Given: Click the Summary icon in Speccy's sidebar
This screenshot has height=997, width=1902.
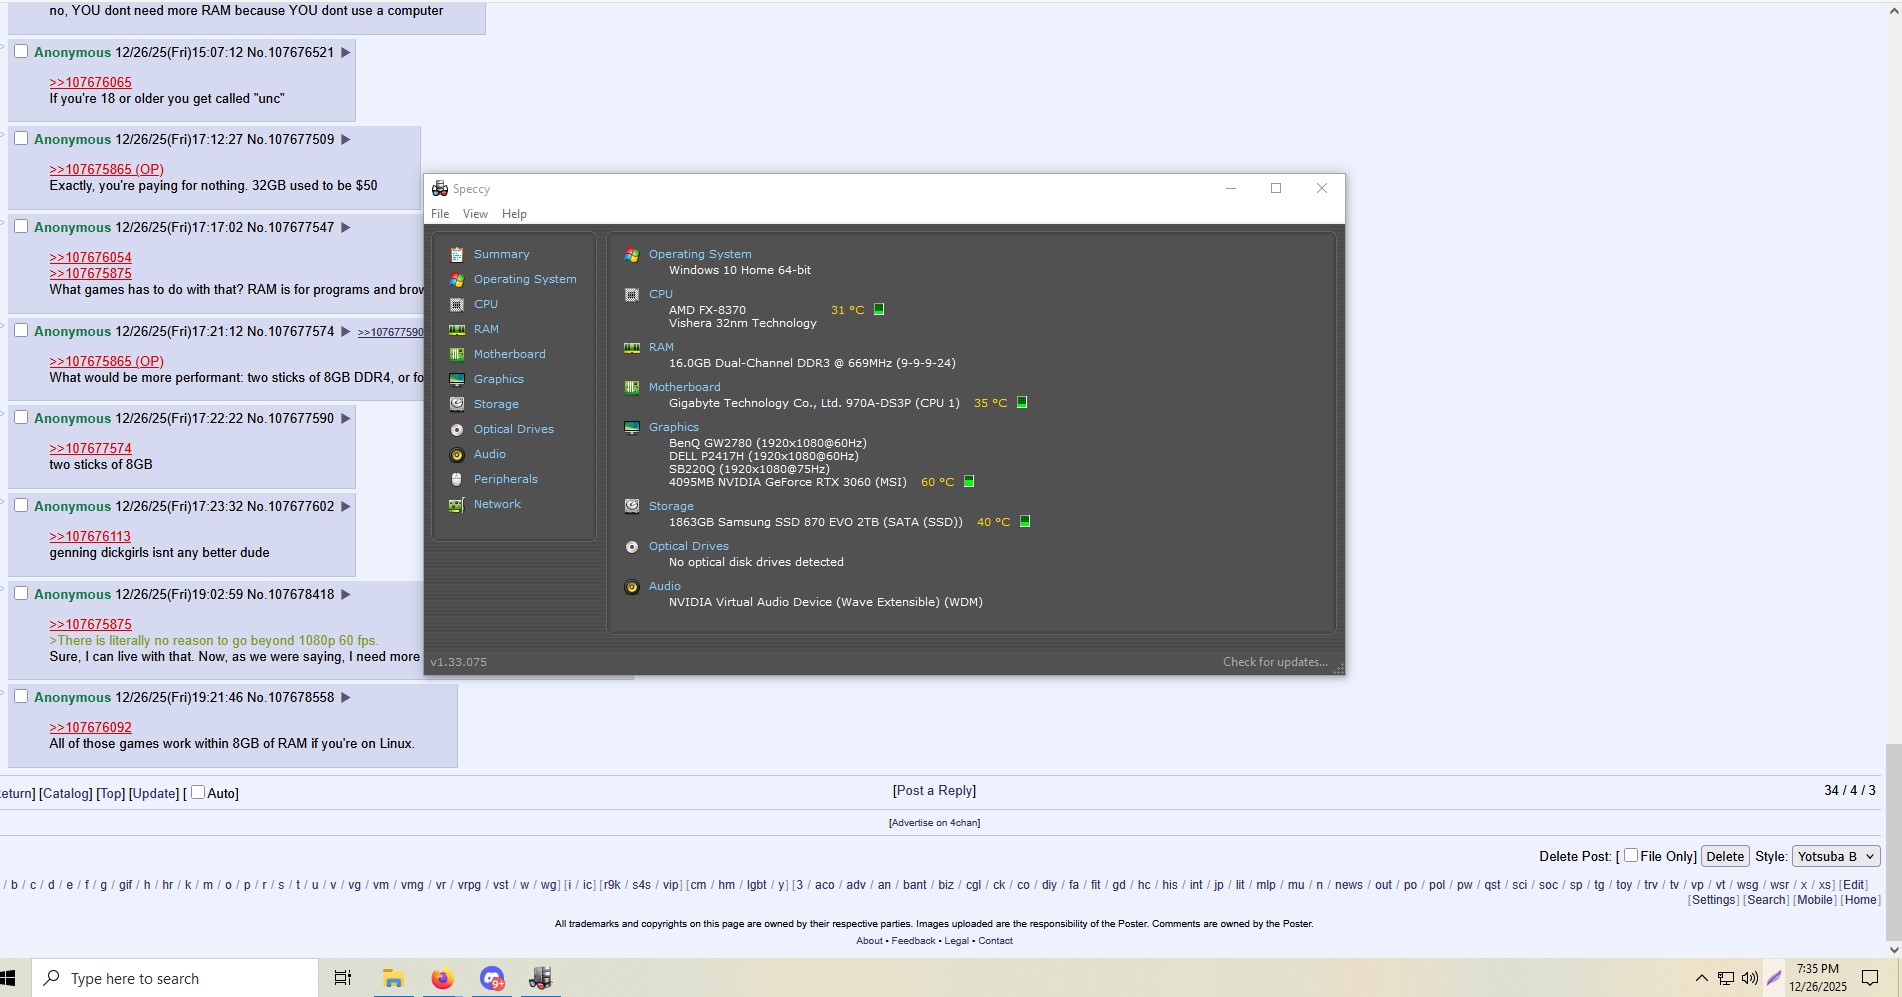Looking at the screenshot, I should 457,254.
